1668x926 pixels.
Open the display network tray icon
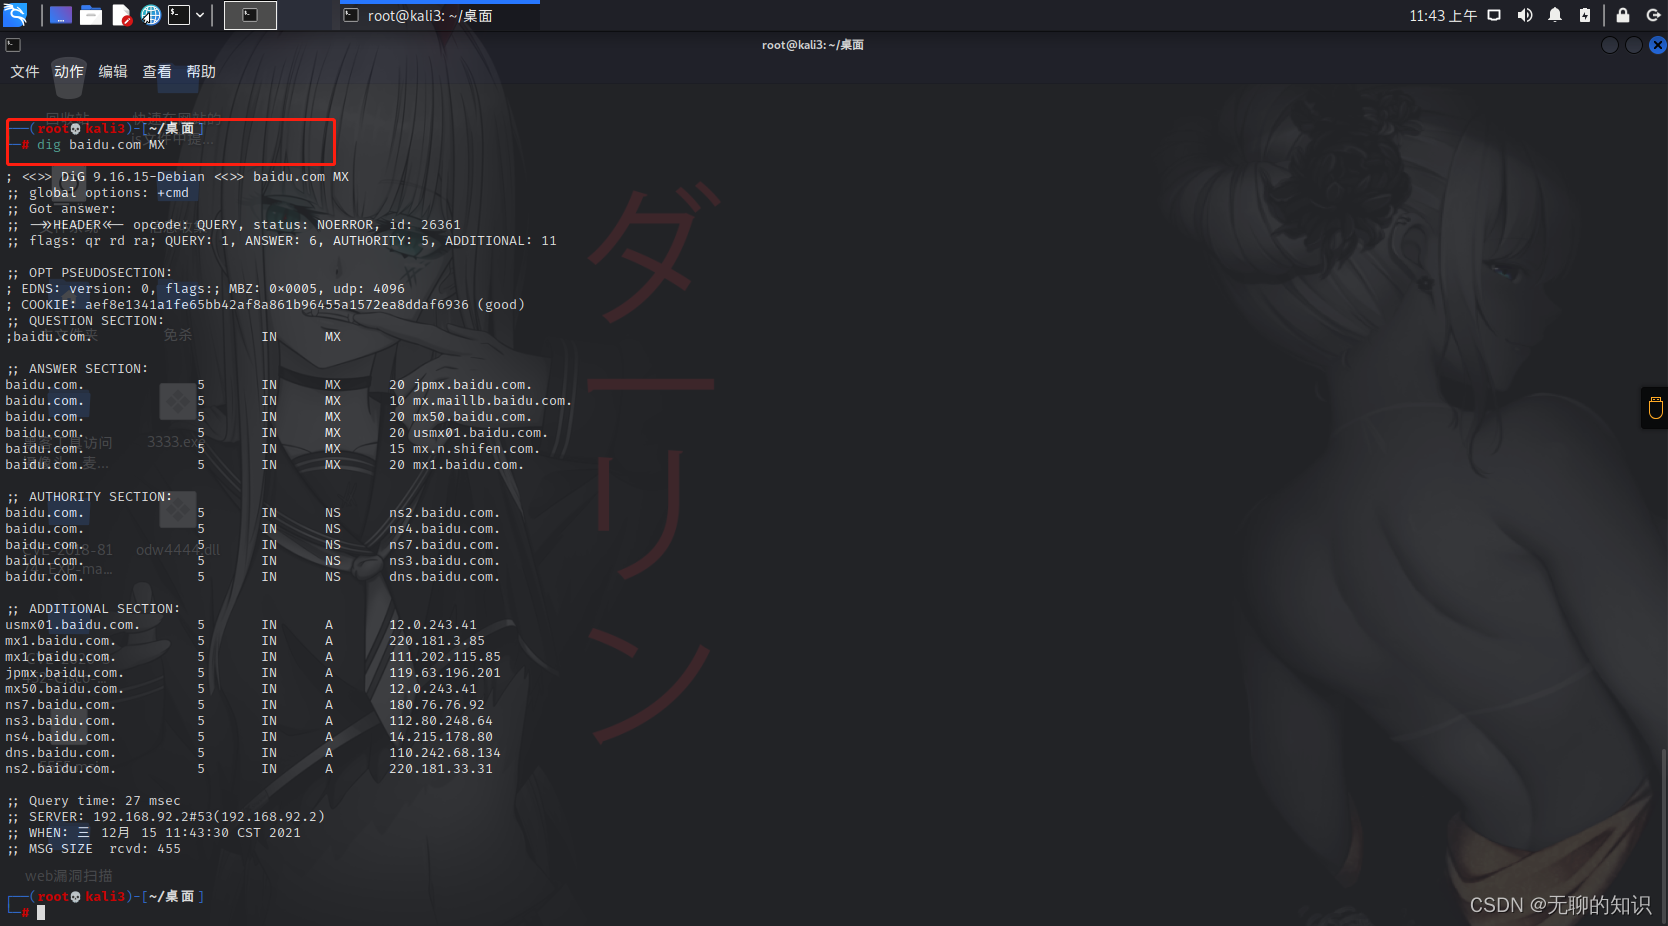point(1494,15)
